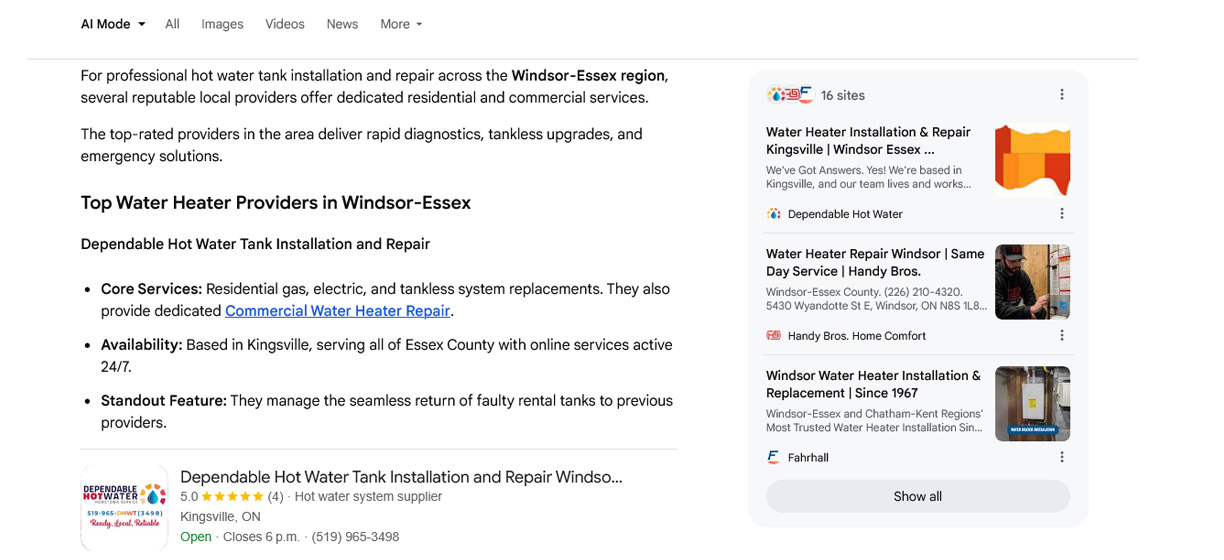The image size is (1224, 560).
Task: Open the Dependable Hot Water business listing title
Action: coord(401,477)
